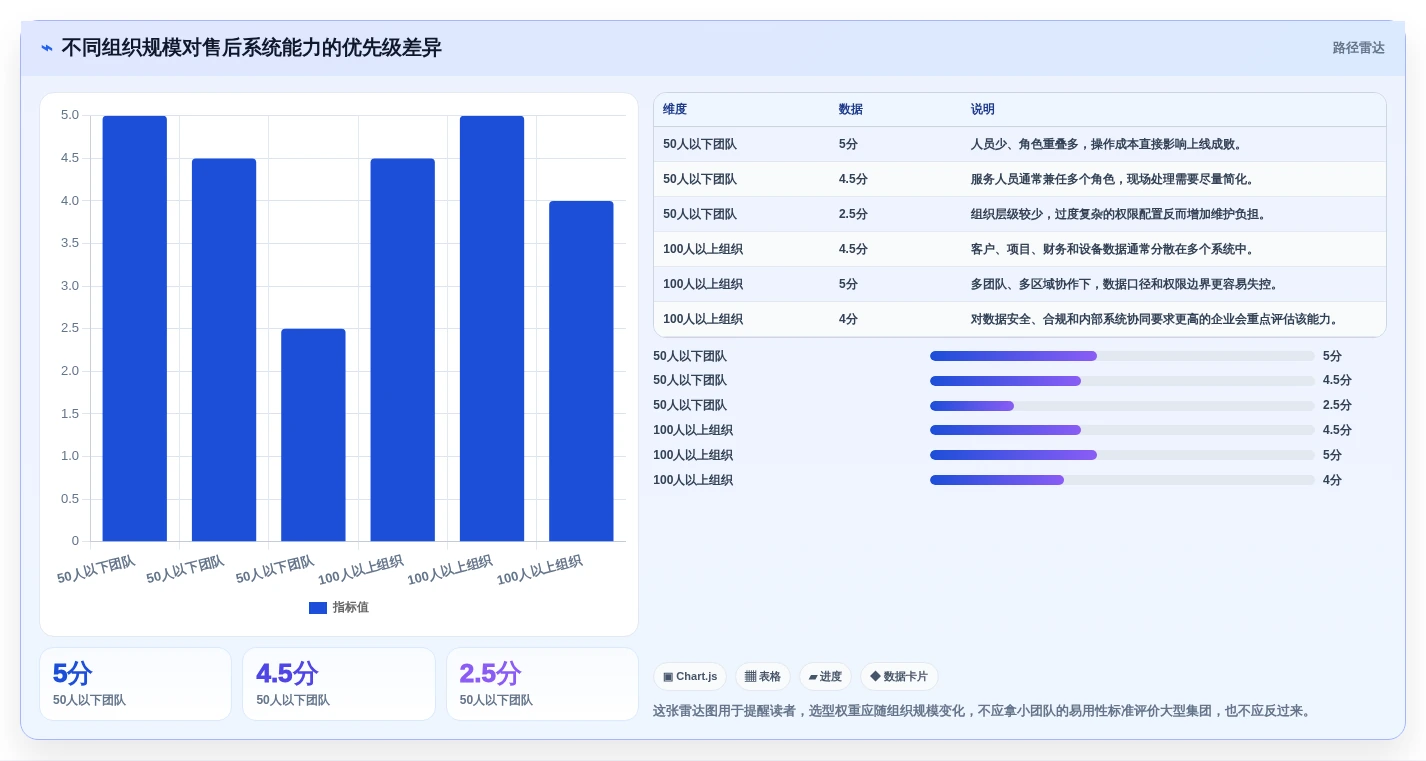Select the 进度 chip
The height and width of the screenshot is (761, 1426).
click(x=826, y=677)
